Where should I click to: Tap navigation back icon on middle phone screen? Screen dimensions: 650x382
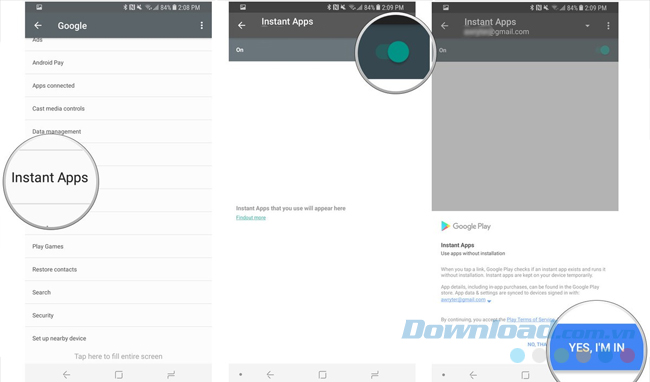[270, 375]
